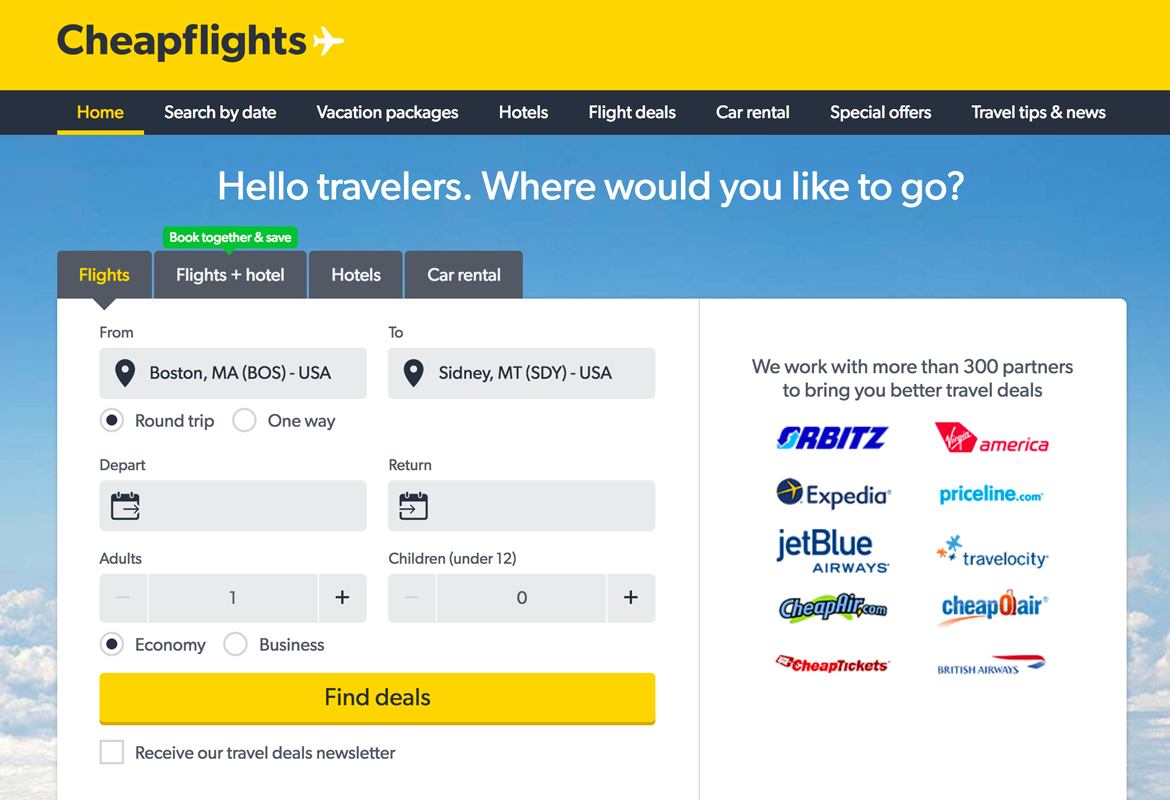
Task: Increase the number of adults
Action: pos(342,598)
